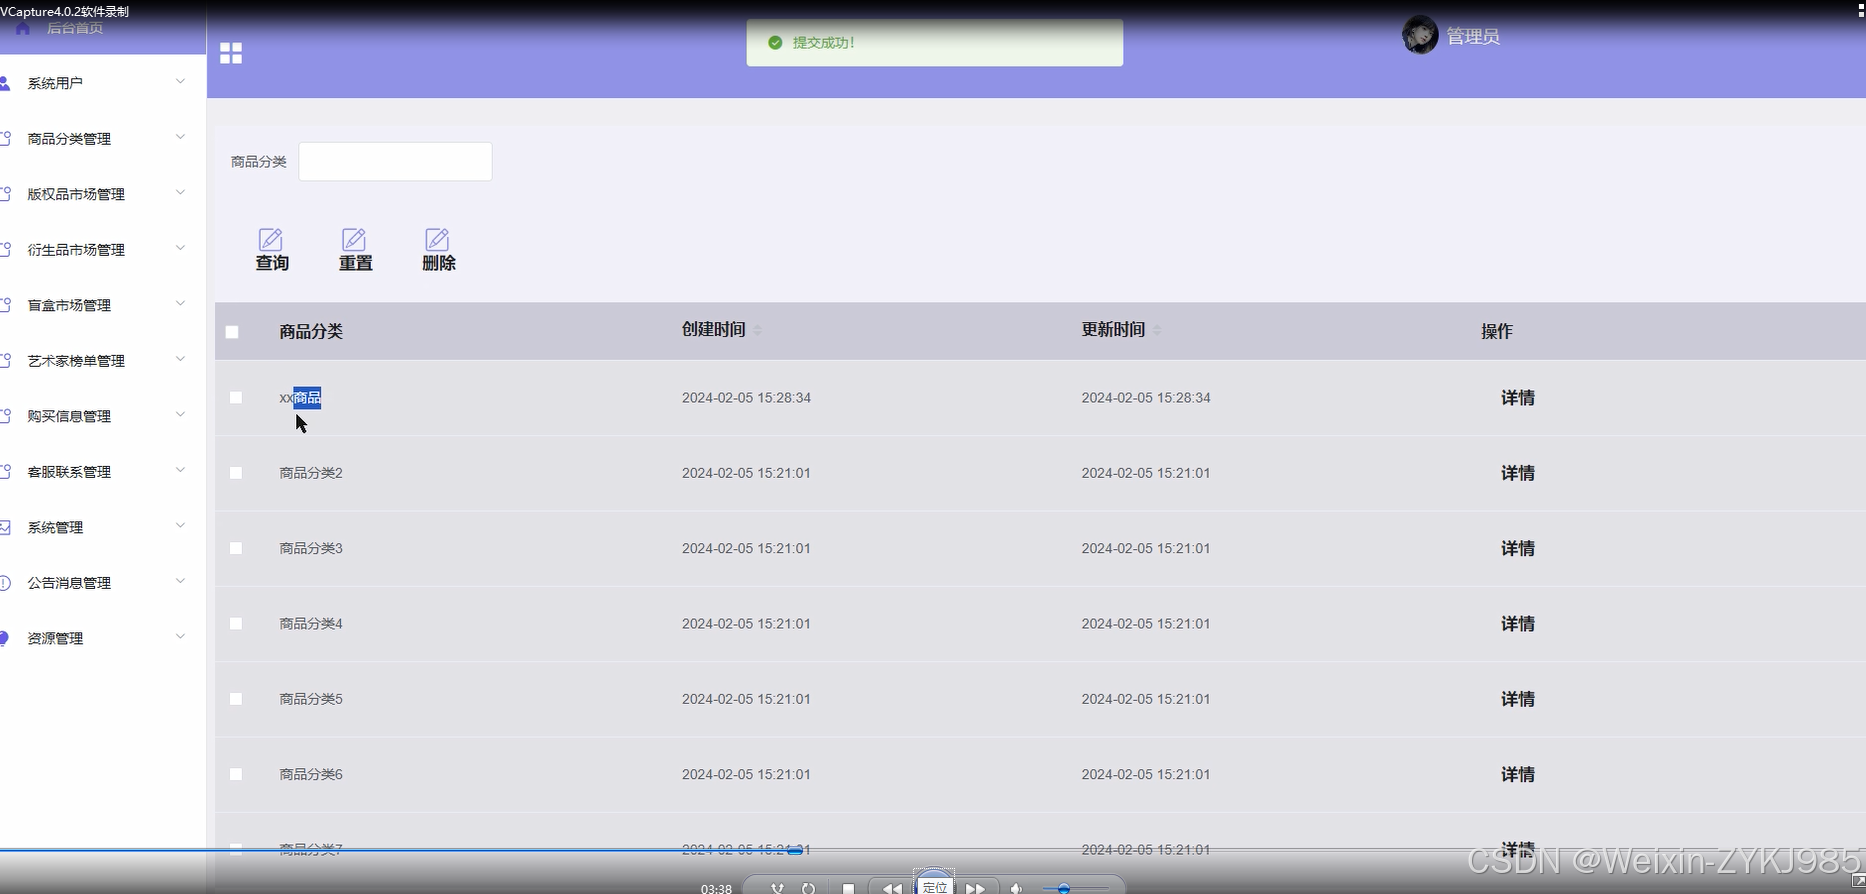
Task: Click the 删除 delete icon button
Action: [x=438, y=250]
